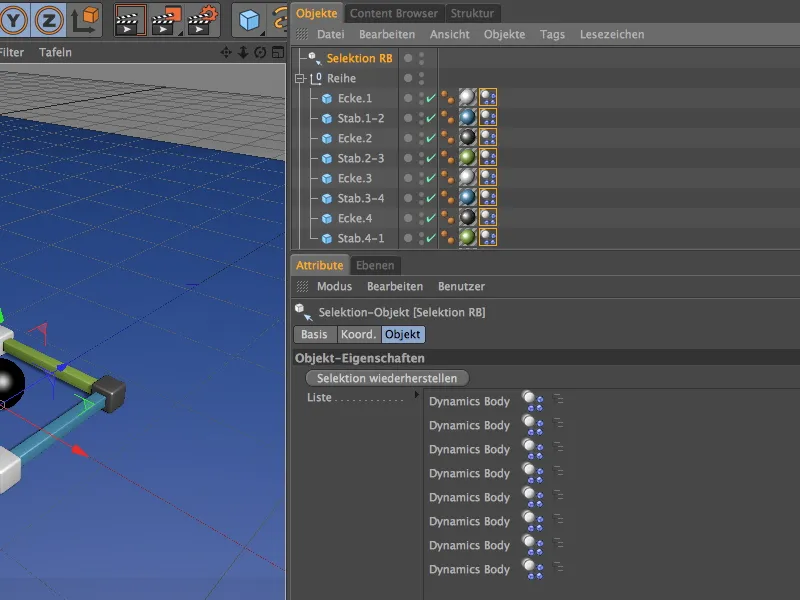Screen dimensions: 800x600
Task: Select Selektion RB object in tree
Action: (x=359, y=58)
